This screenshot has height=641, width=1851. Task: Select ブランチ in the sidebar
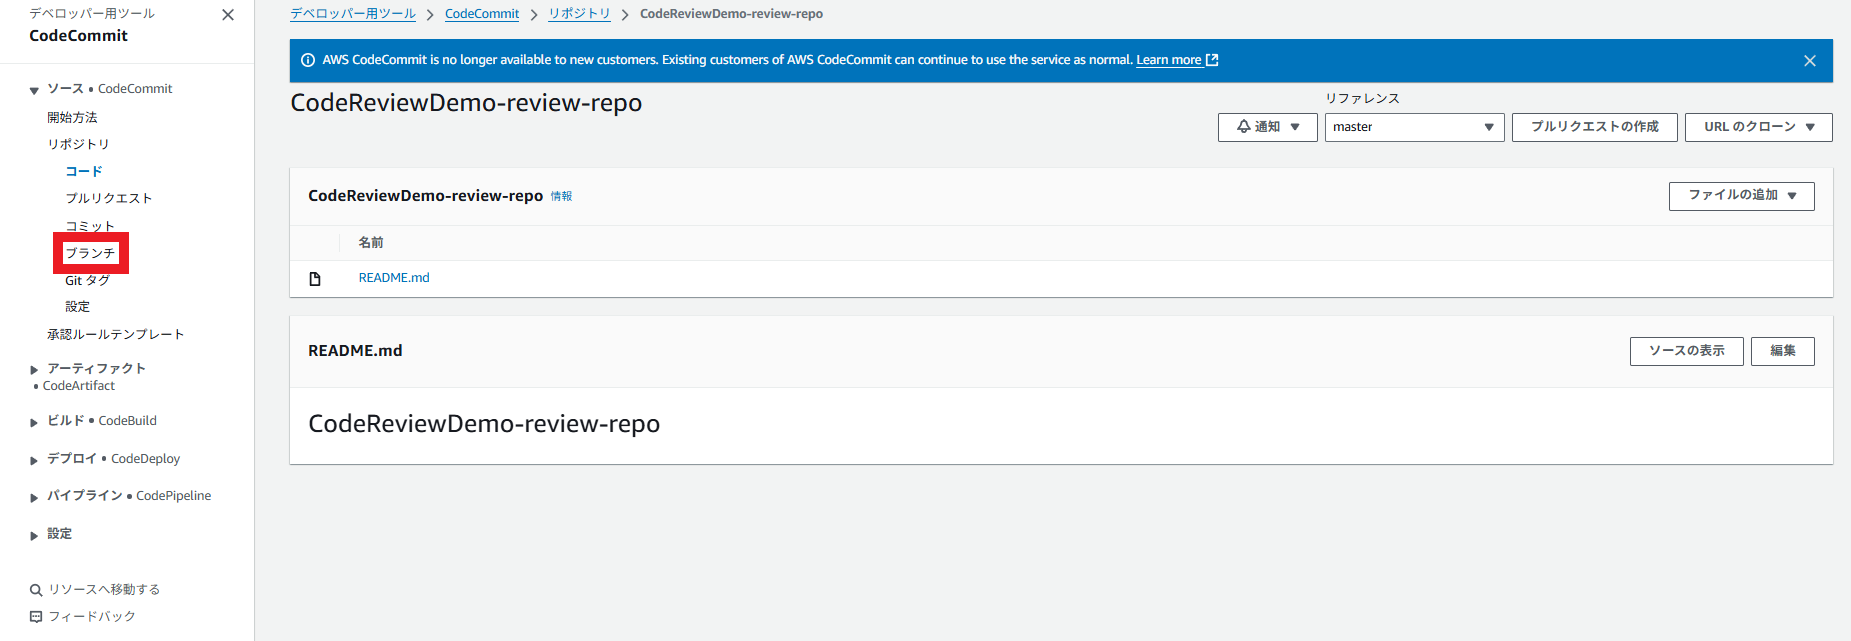(90, 253)
